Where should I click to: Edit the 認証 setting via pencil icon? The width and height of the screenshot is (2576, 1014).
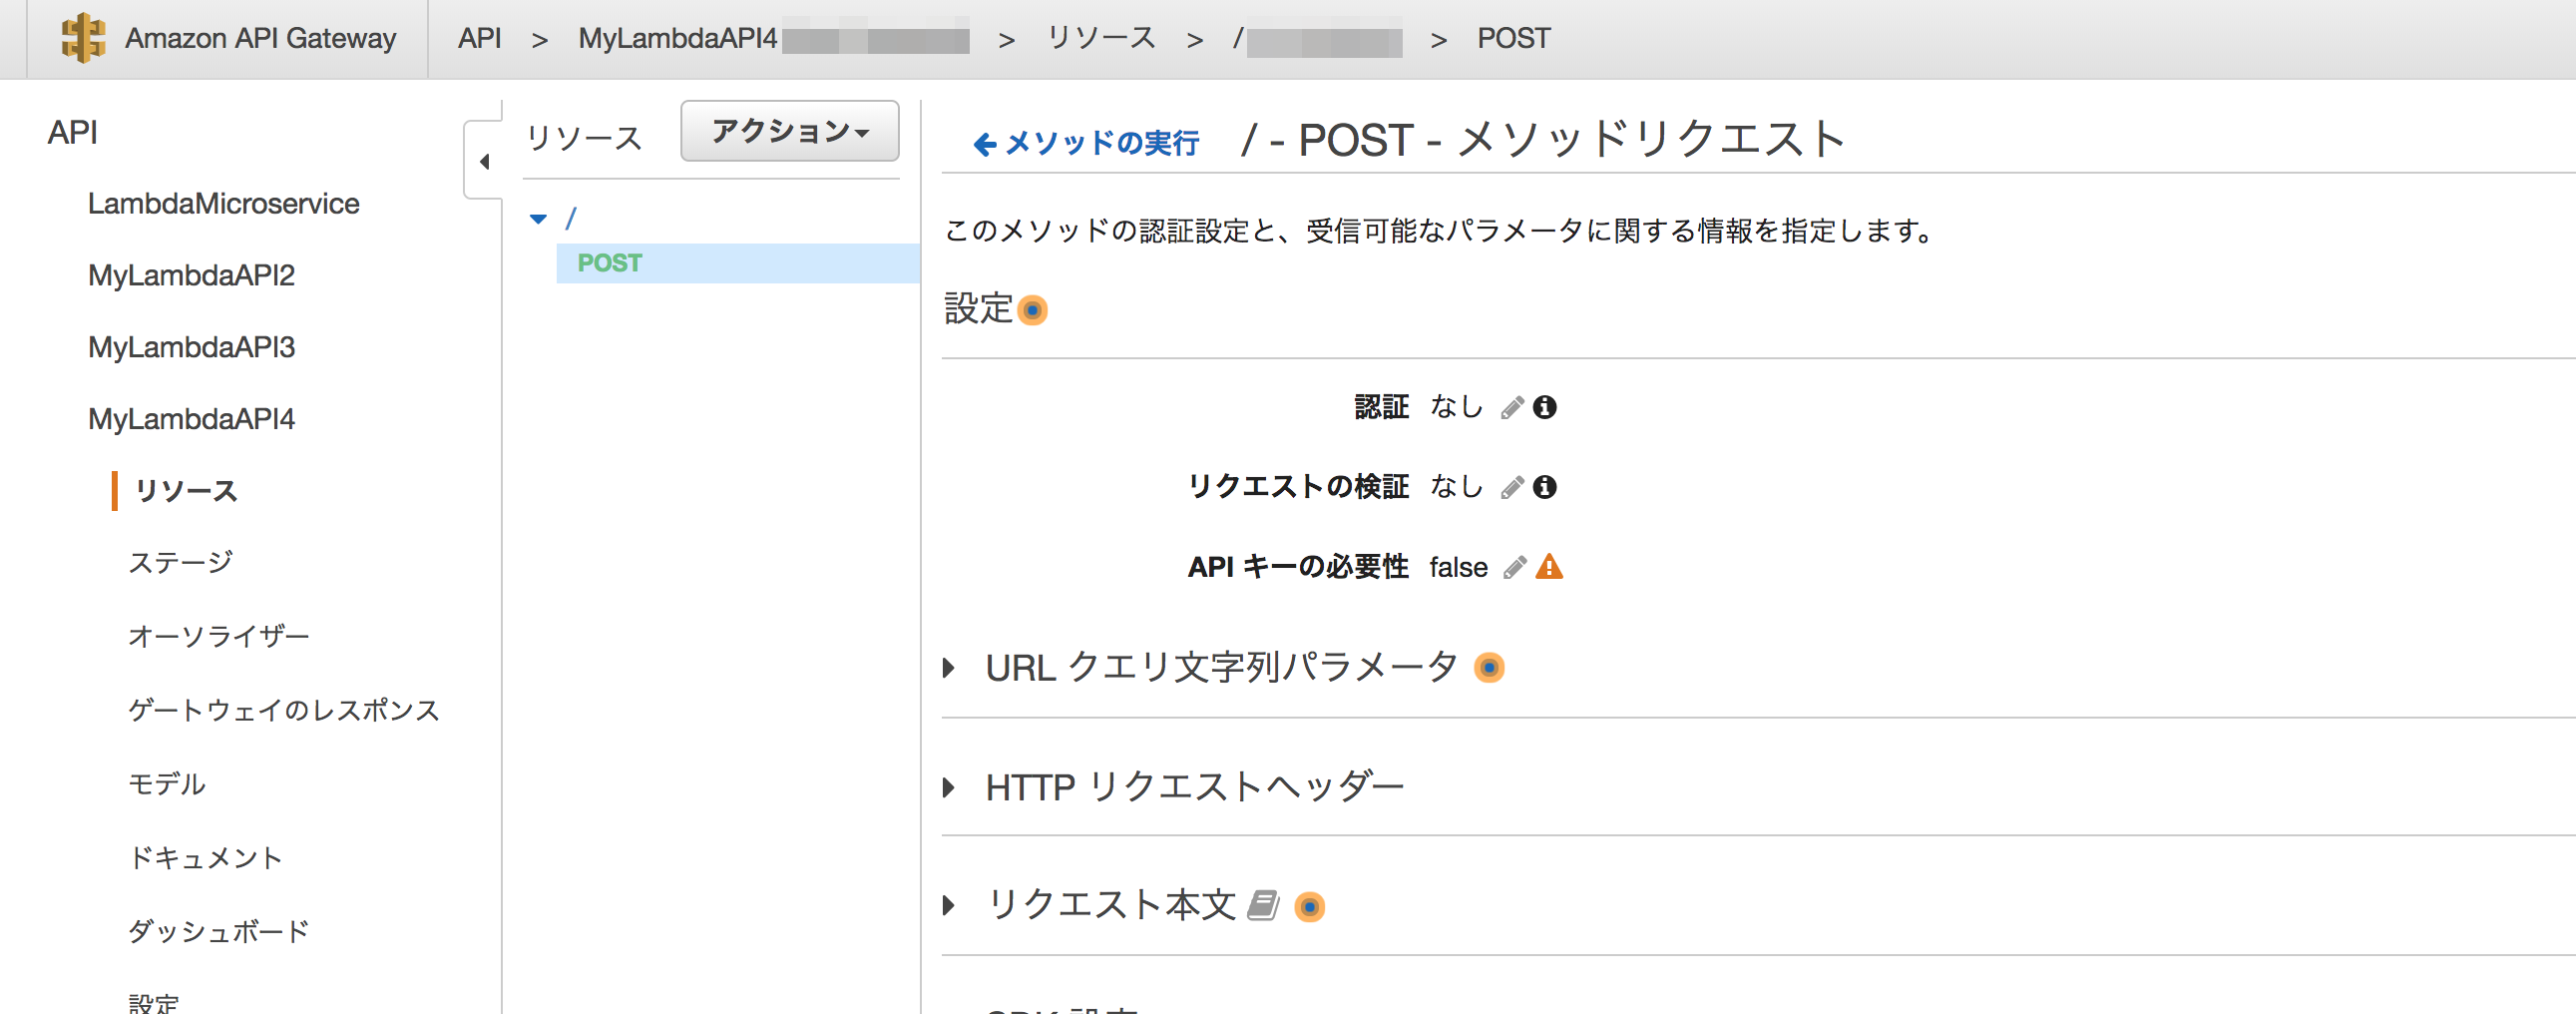click(1512, 407)
